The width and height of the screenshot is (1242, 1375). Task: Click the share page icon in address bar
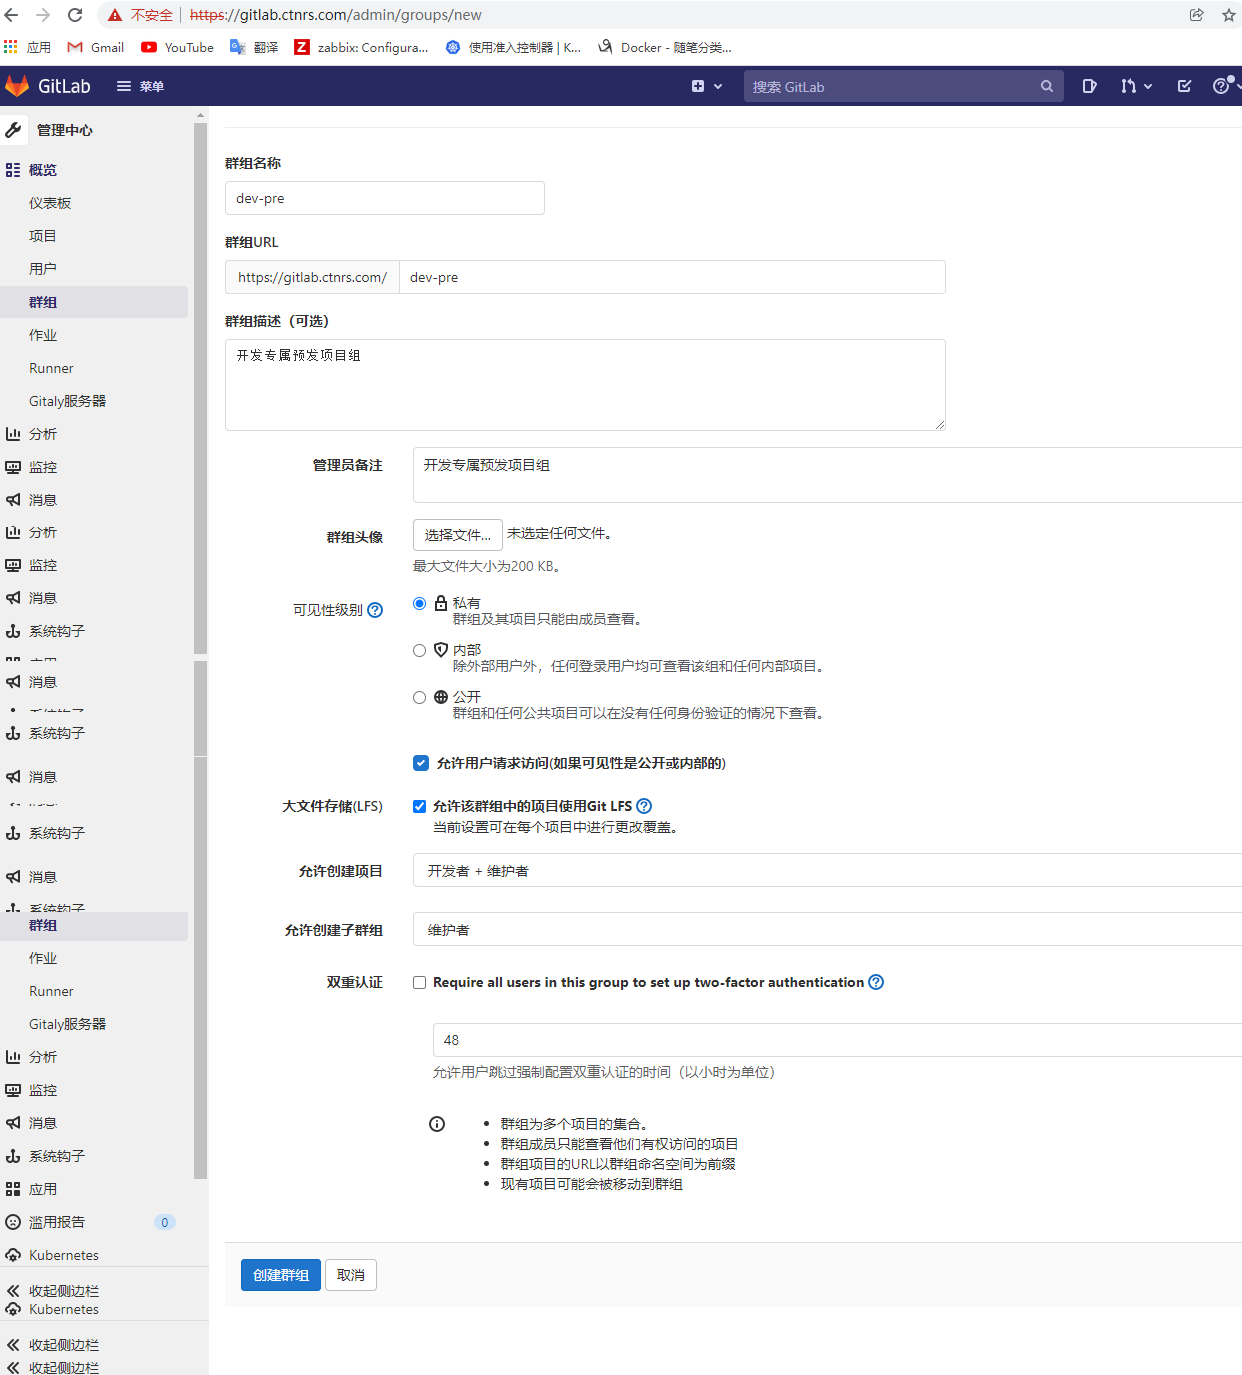(x=1196, y=15)
